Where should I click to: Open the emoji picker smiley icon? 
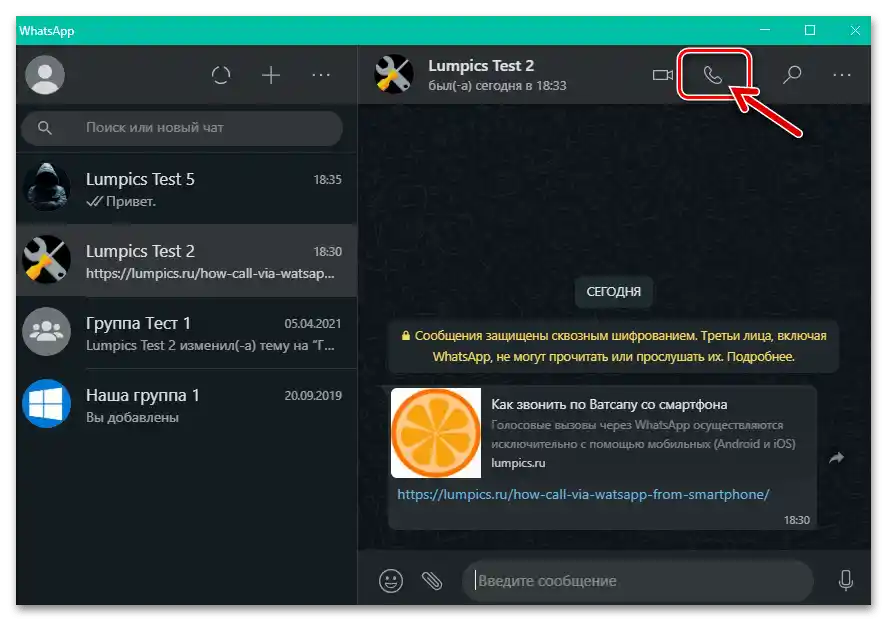391,581
